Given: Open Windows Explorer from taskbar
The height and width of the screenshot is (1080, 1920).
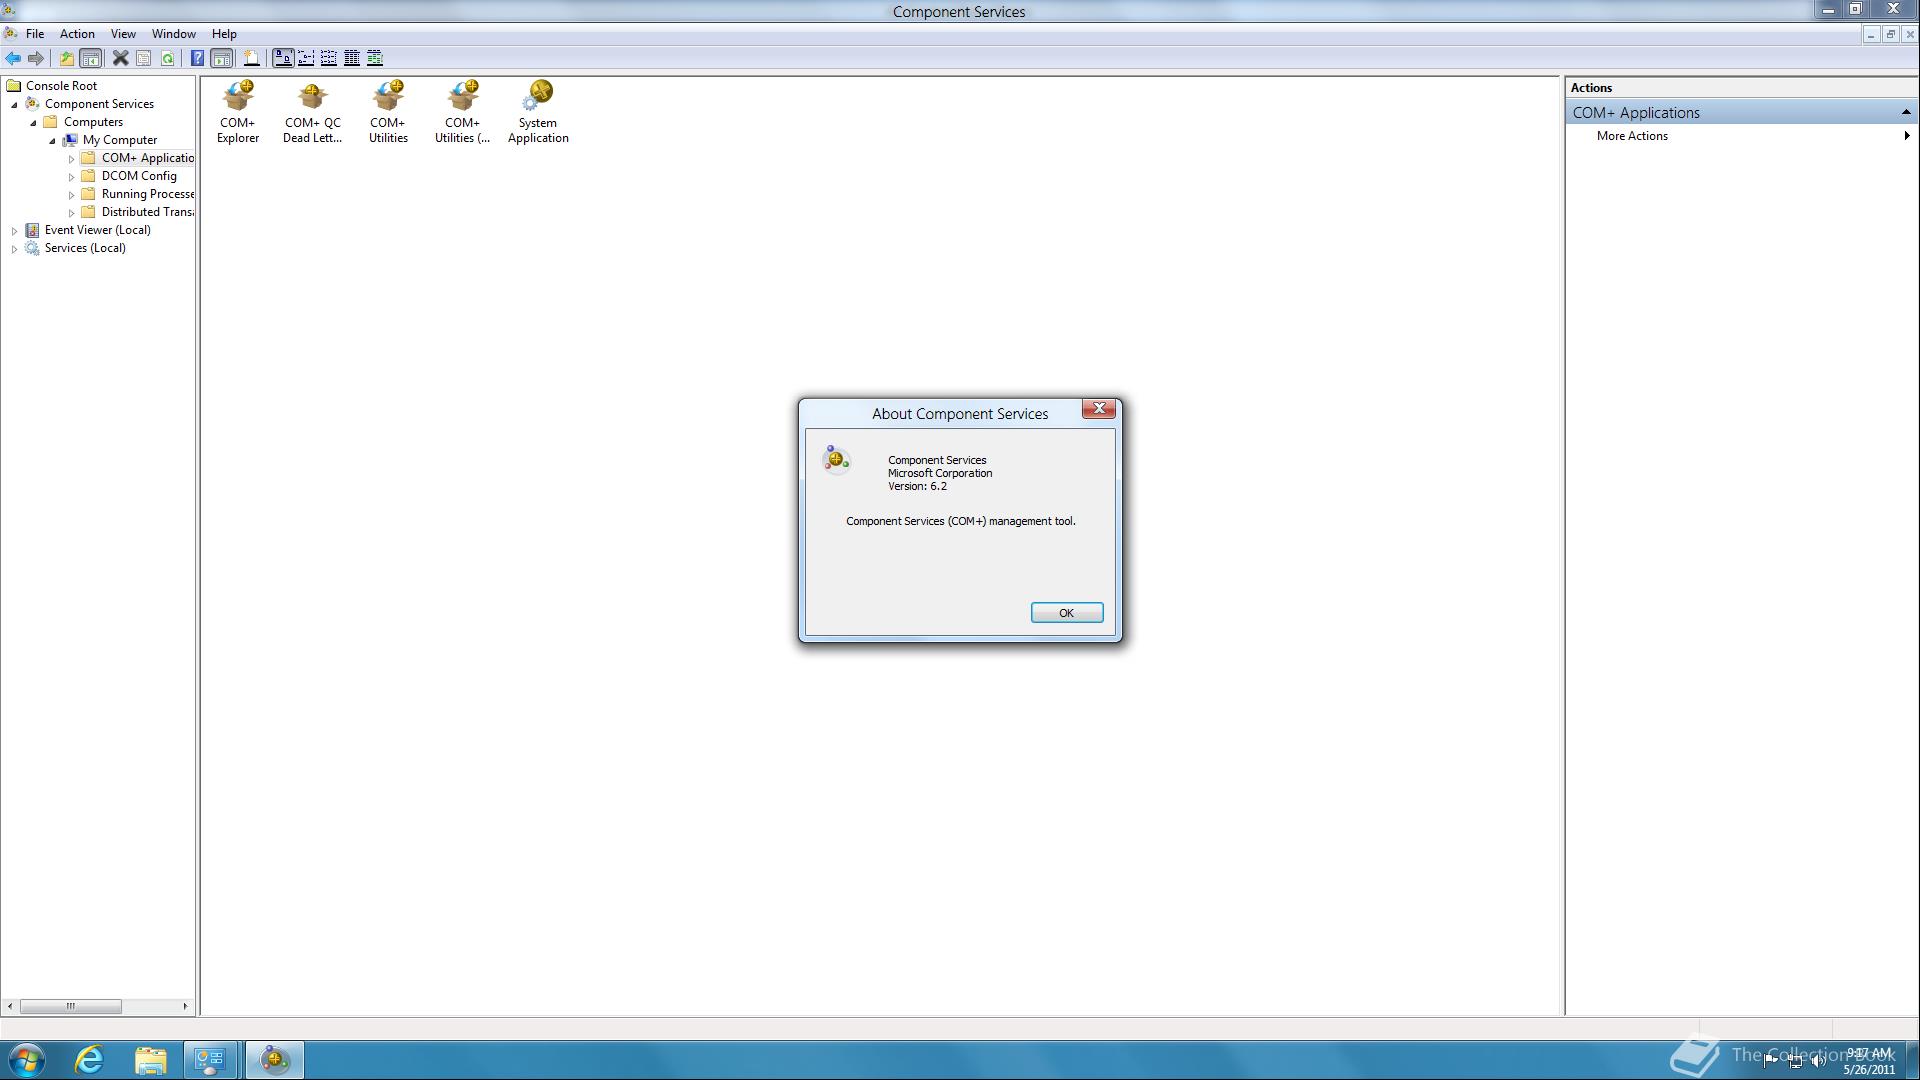Looking at the screenshot, I should [x=150, y=1060].
